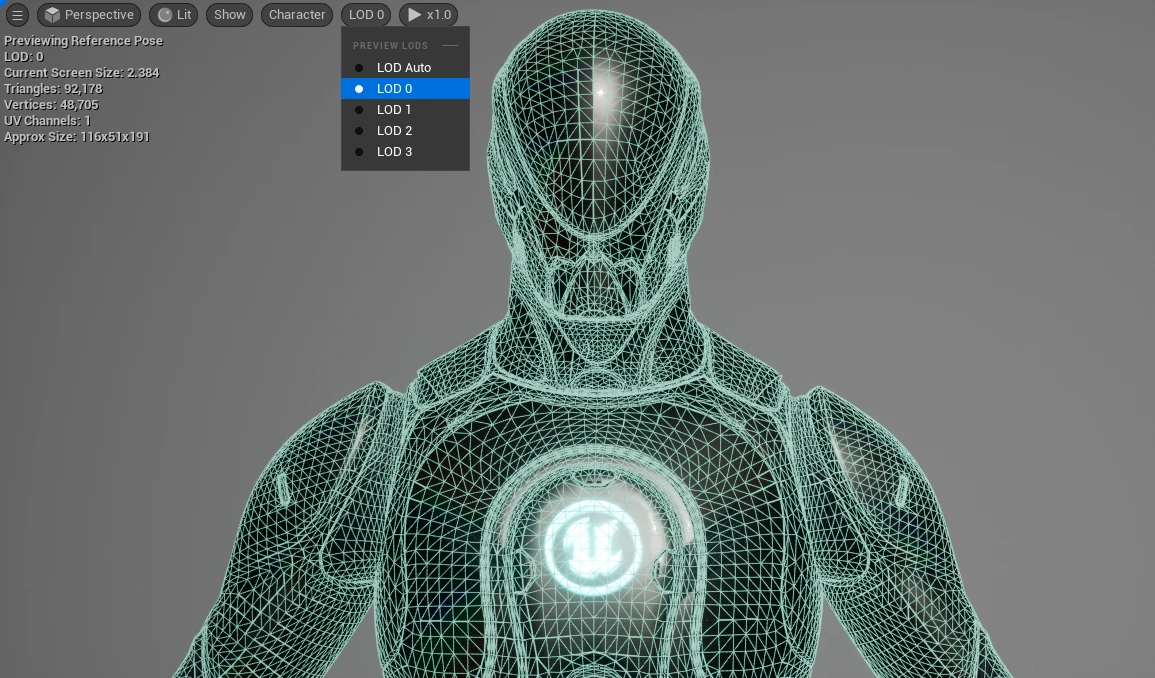Click the 'Triangles: 92,178' stat text

click(x=53, y=88)
